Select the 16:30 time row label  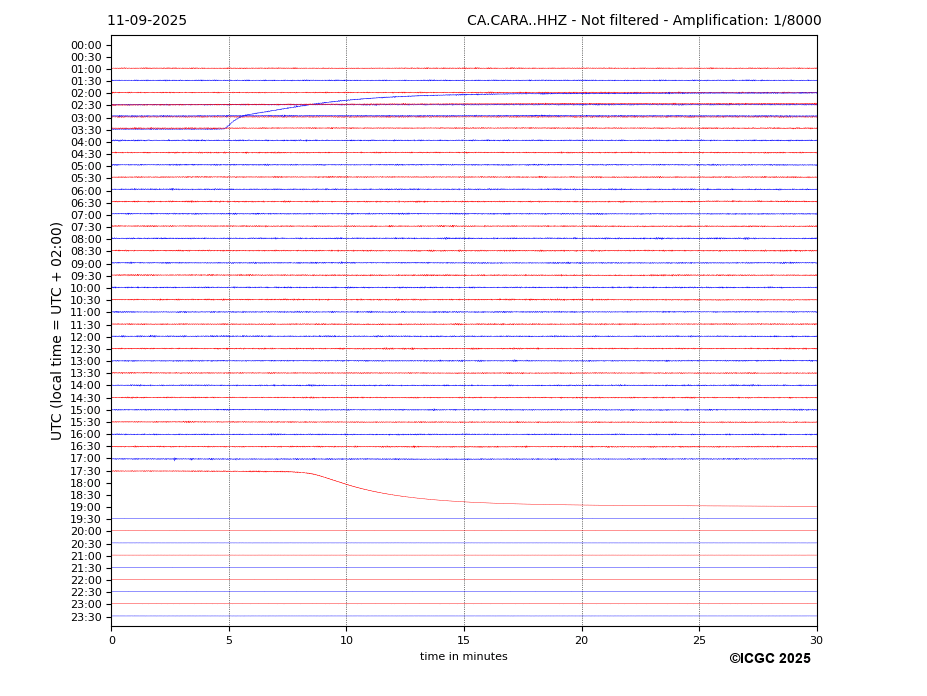(x=86, y=446)
